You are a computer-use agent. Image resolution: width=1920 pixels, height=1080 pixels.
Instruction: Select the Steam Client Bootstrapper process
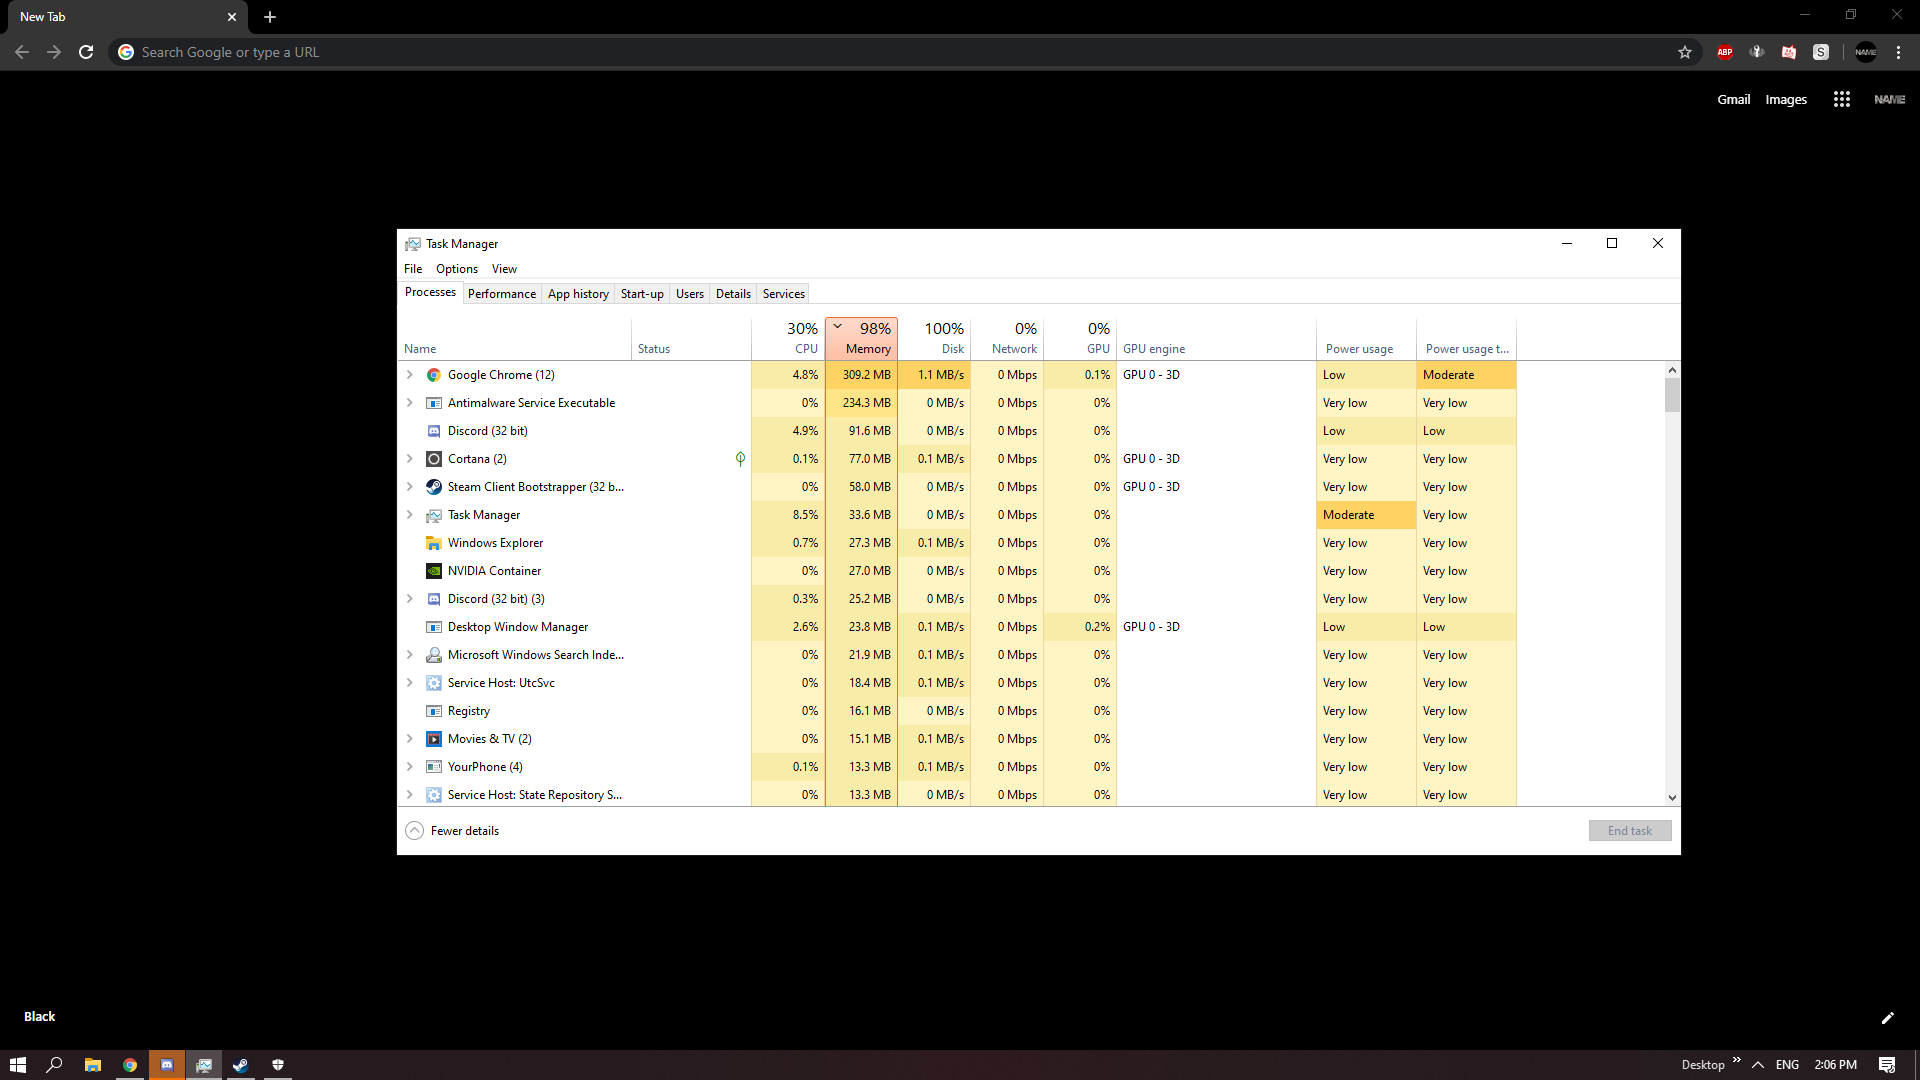[537, 487]
